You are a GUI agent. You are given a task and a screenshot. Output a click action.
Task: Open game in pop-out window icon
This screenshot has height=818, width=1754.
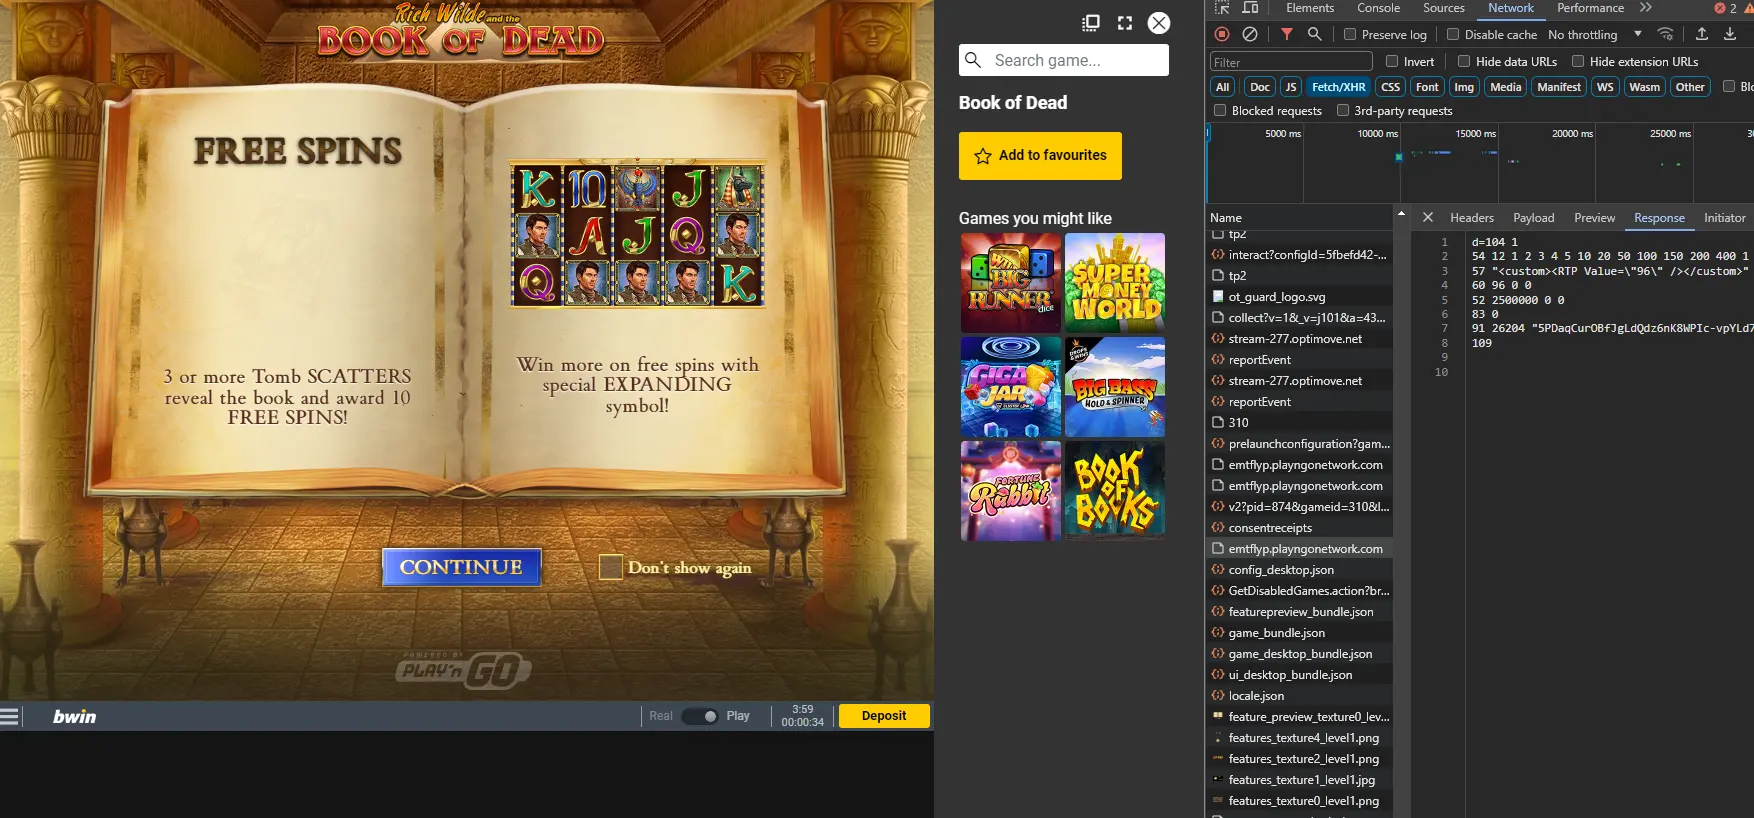[x=1091, y=23]
